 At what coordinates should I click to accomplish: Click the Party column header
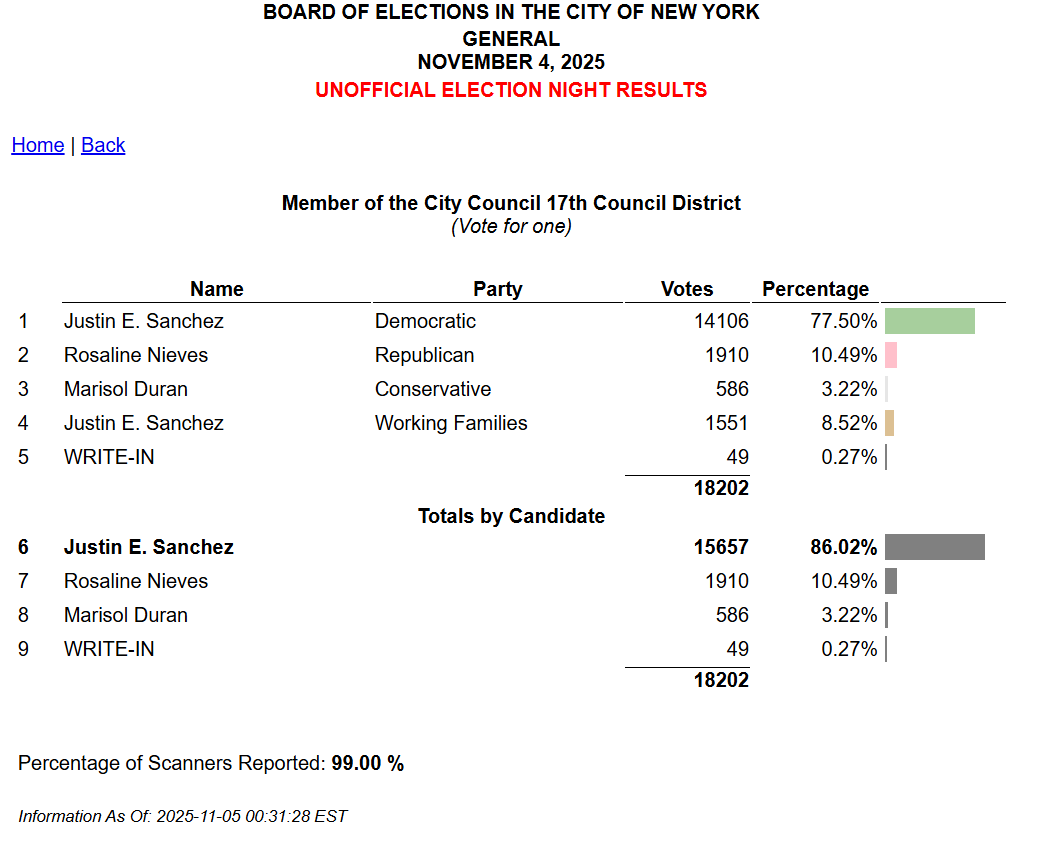[497, 289]
